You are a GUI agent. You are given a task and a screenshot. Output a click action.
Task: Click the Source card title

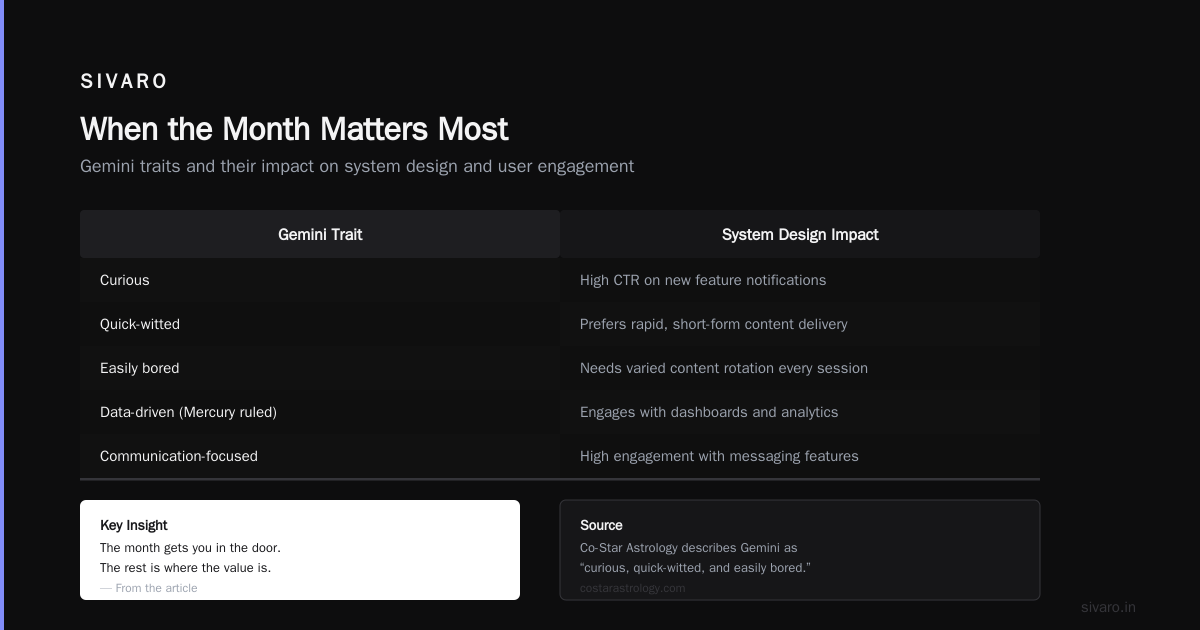pyautogui.click(x=601, y=525)
